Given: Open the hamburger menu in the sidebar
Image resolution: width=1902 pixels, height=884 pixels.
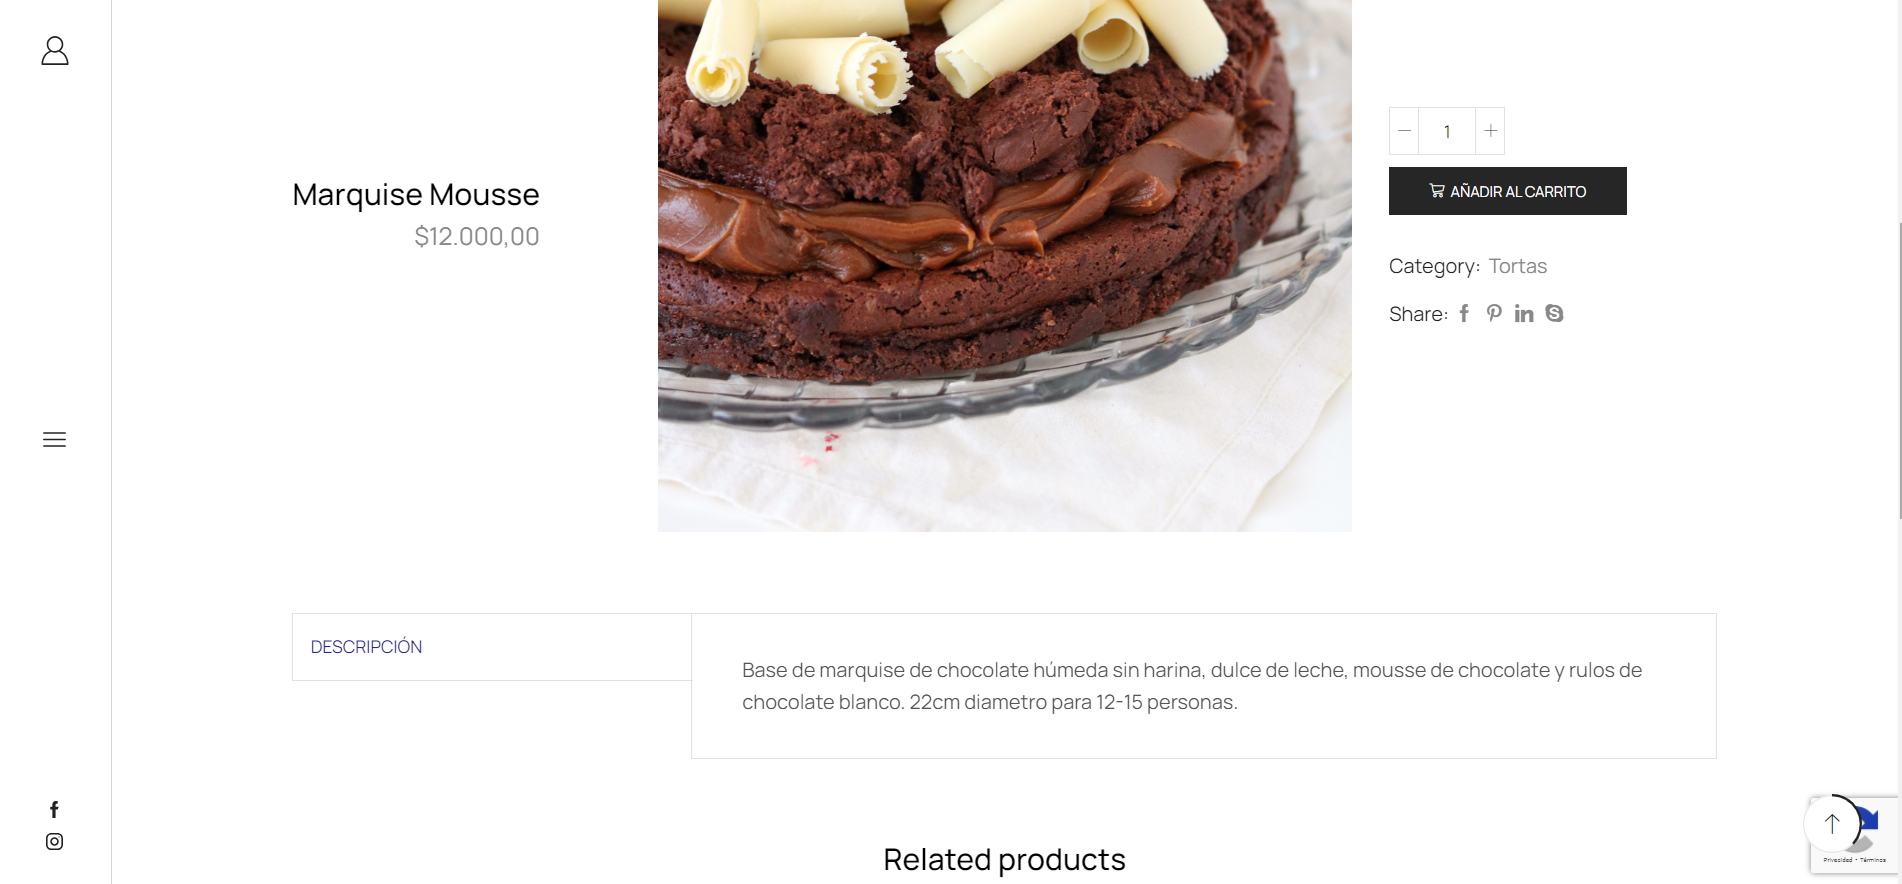Looking at the screenshot, I should 54,440.
